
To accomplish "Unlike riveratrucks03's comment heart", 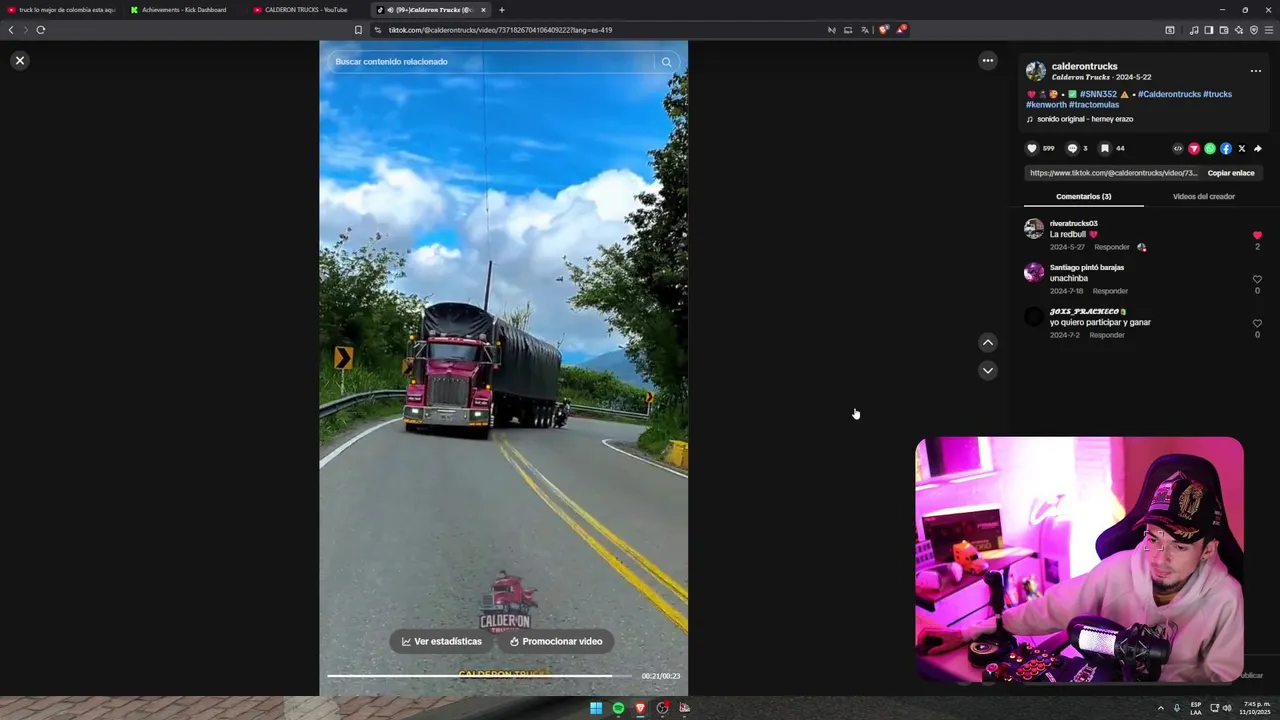I will point(1257,235).
